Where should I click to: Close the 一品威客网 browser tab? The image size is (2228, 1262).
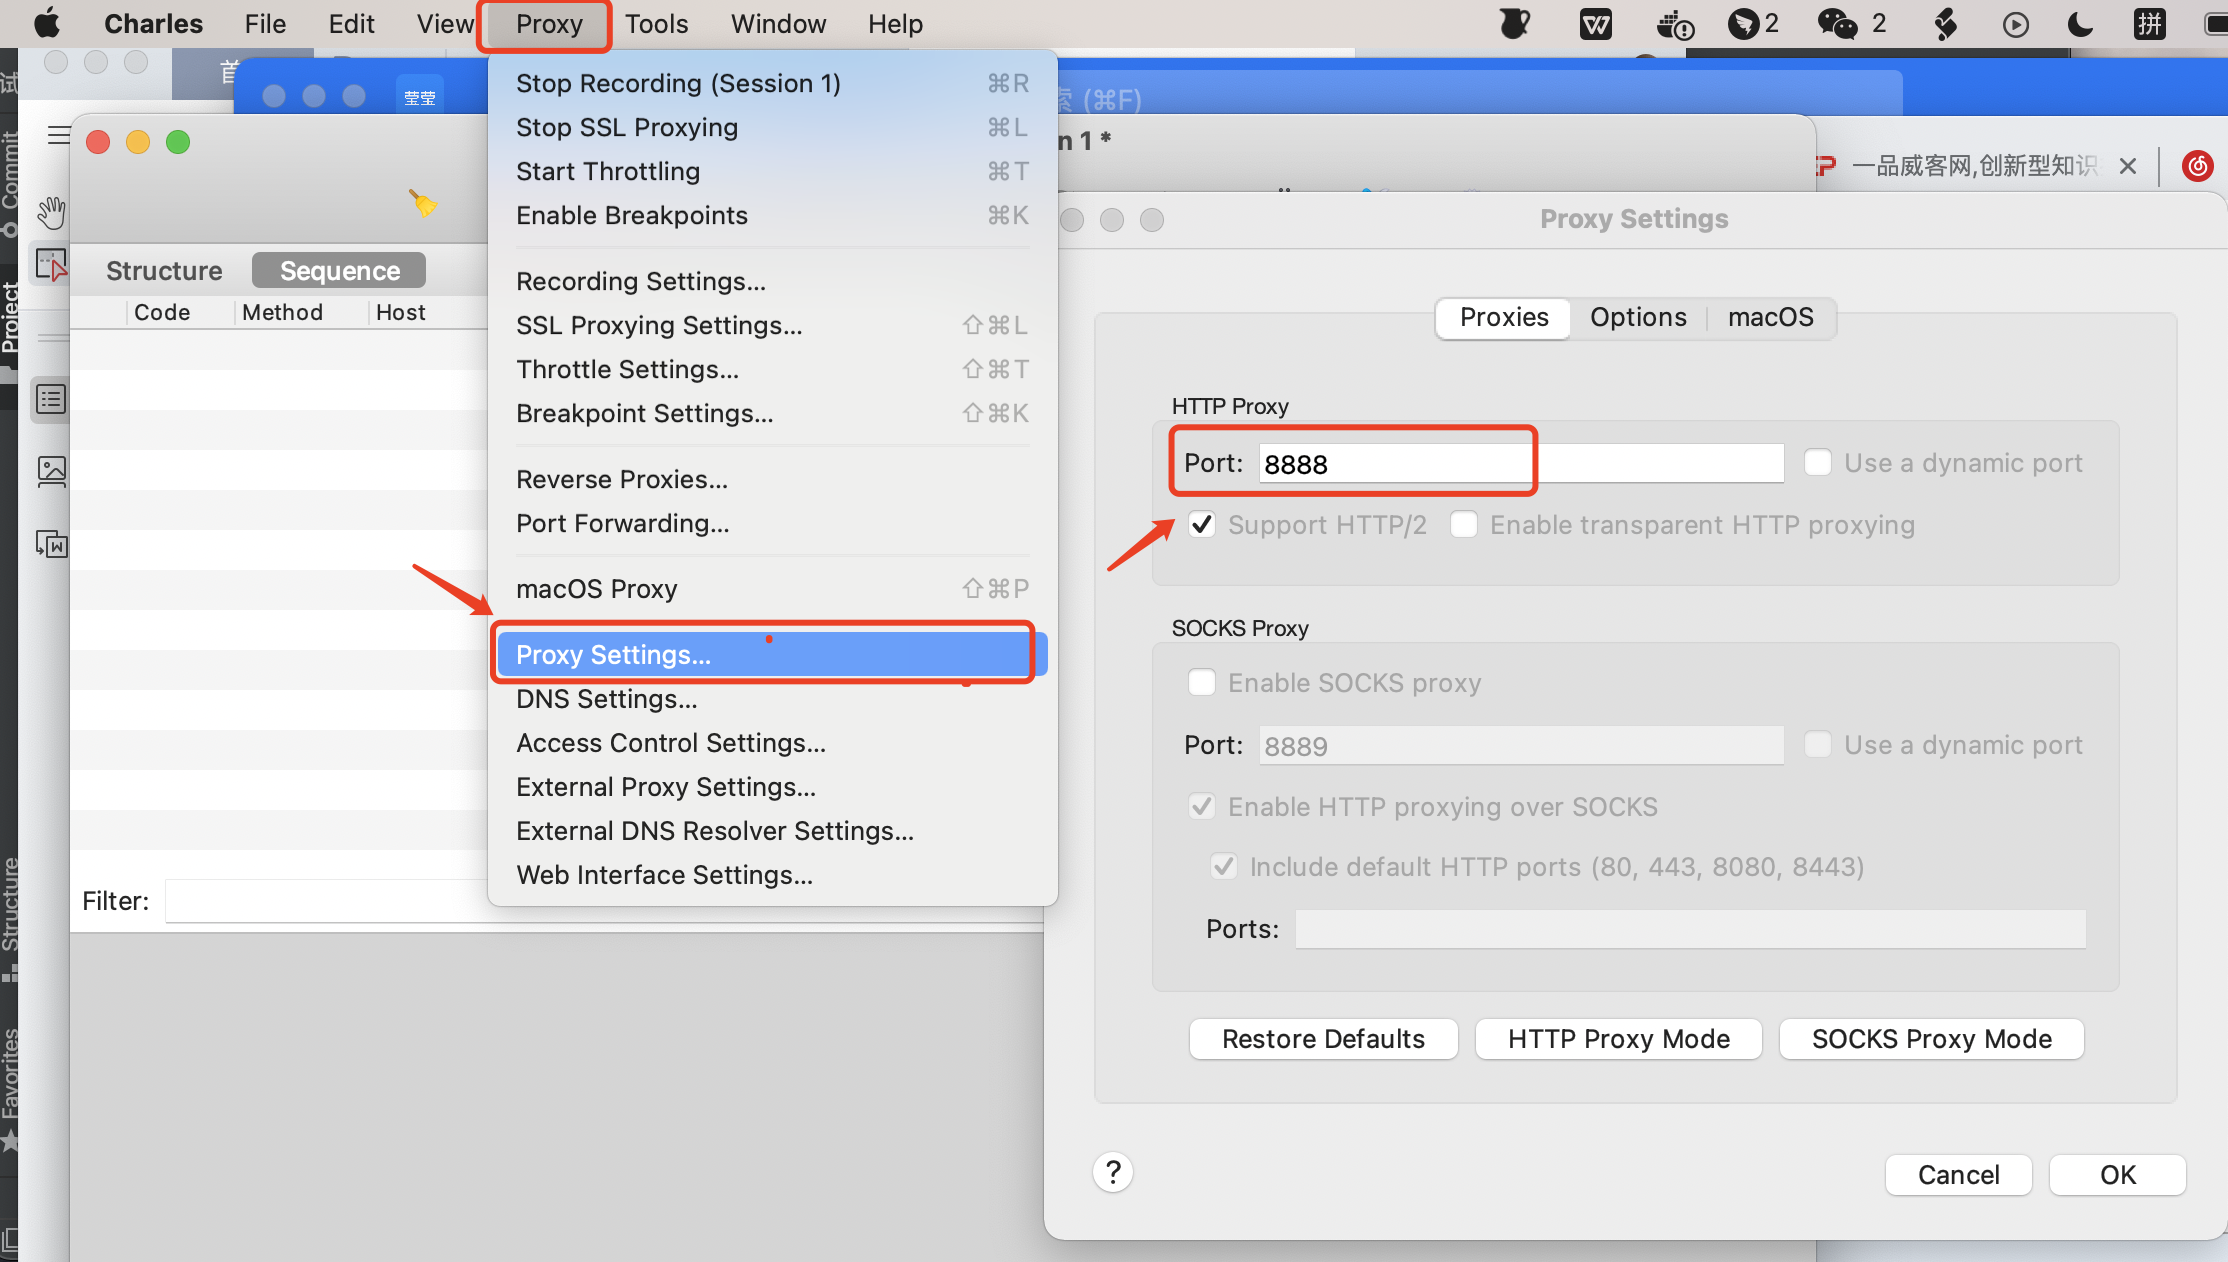point(2128,166)
